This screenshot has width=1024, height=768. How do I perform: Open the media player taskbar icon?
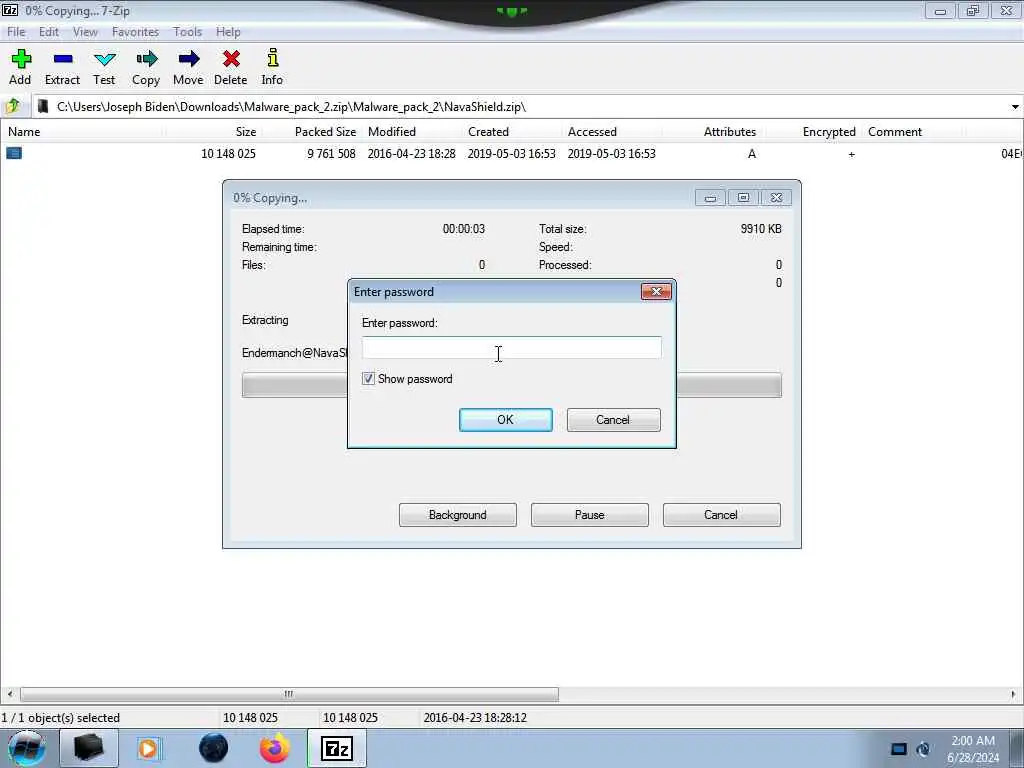(149, 748)
